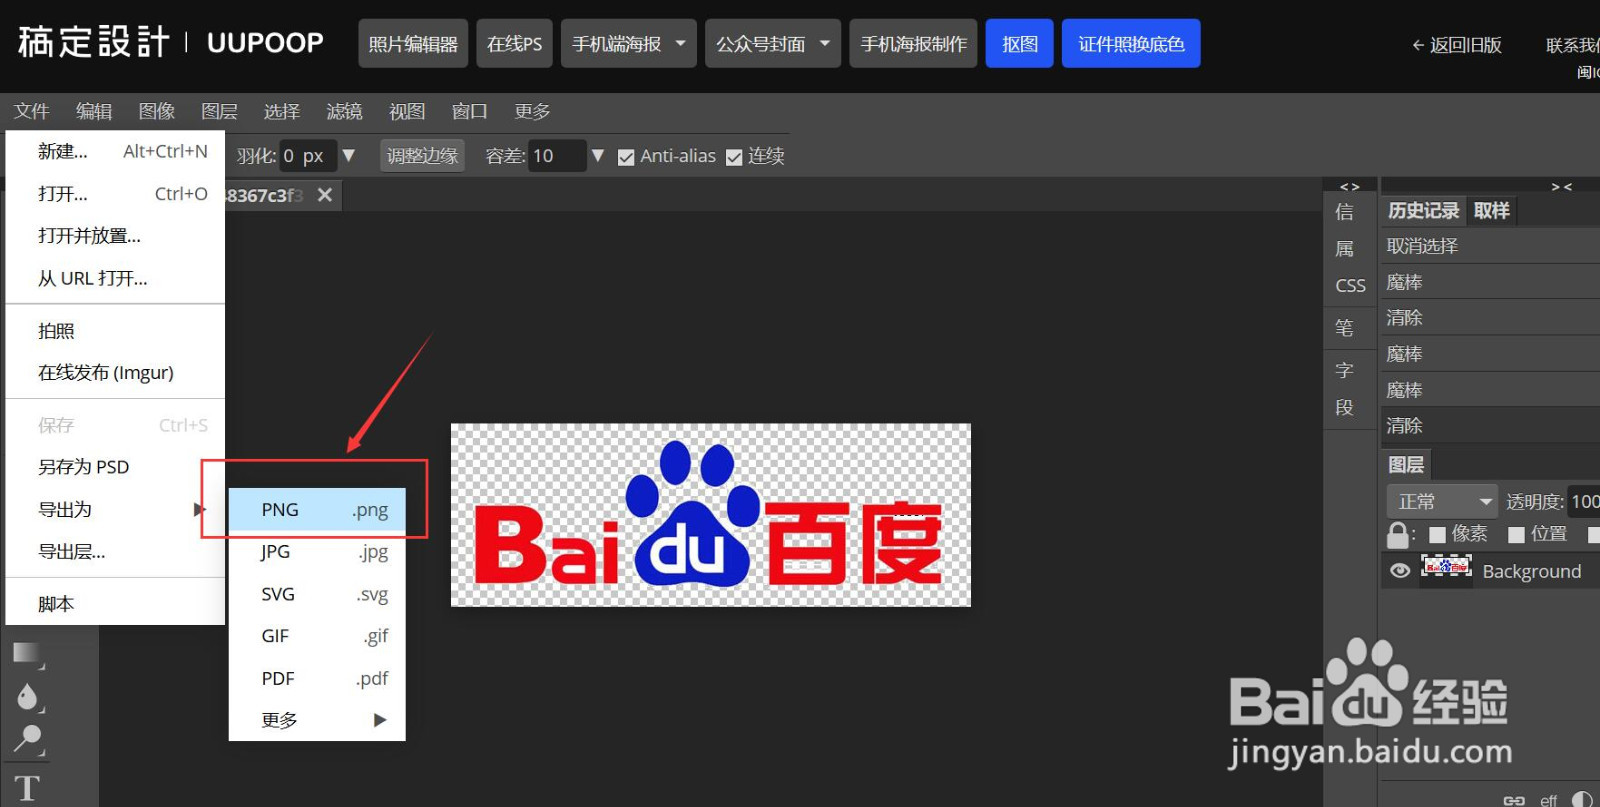Switch to the 取样 tab
Screen dimensions: 1600x807
click(1492, 211)
